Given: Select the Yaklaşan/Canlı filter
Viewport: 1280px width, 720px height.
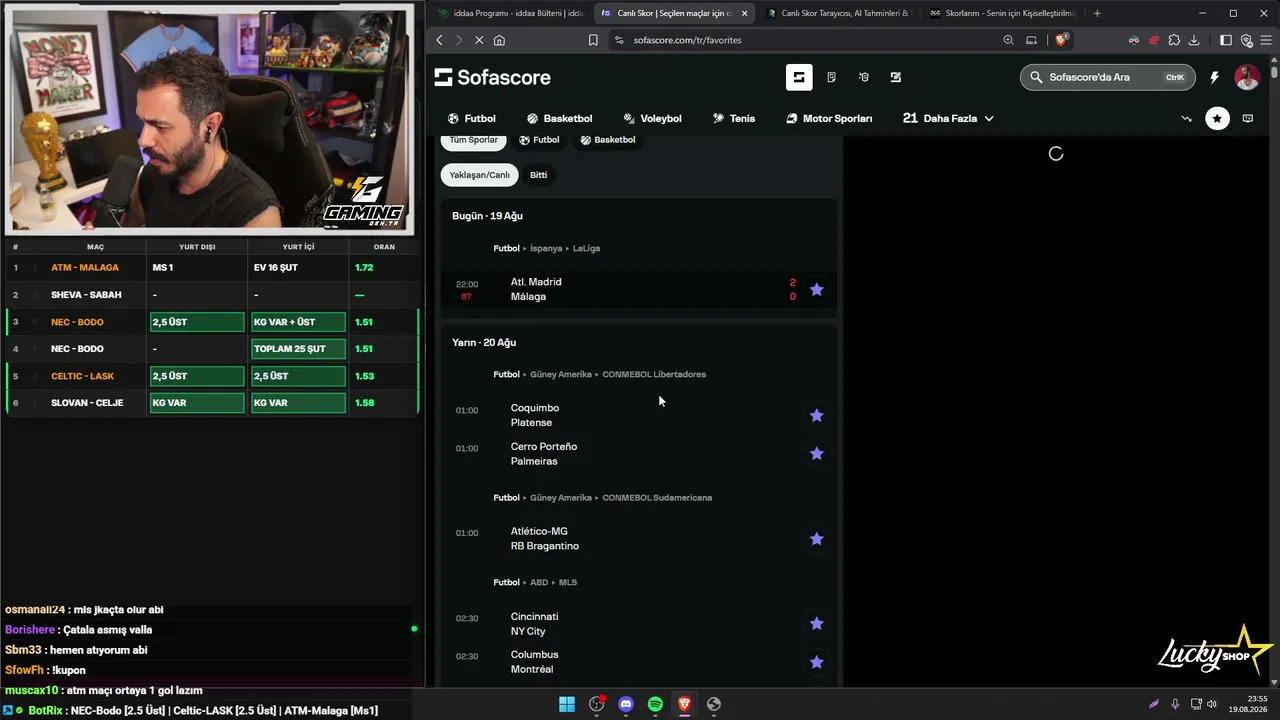Looking at the screenshot, I should tap(479, 175).
